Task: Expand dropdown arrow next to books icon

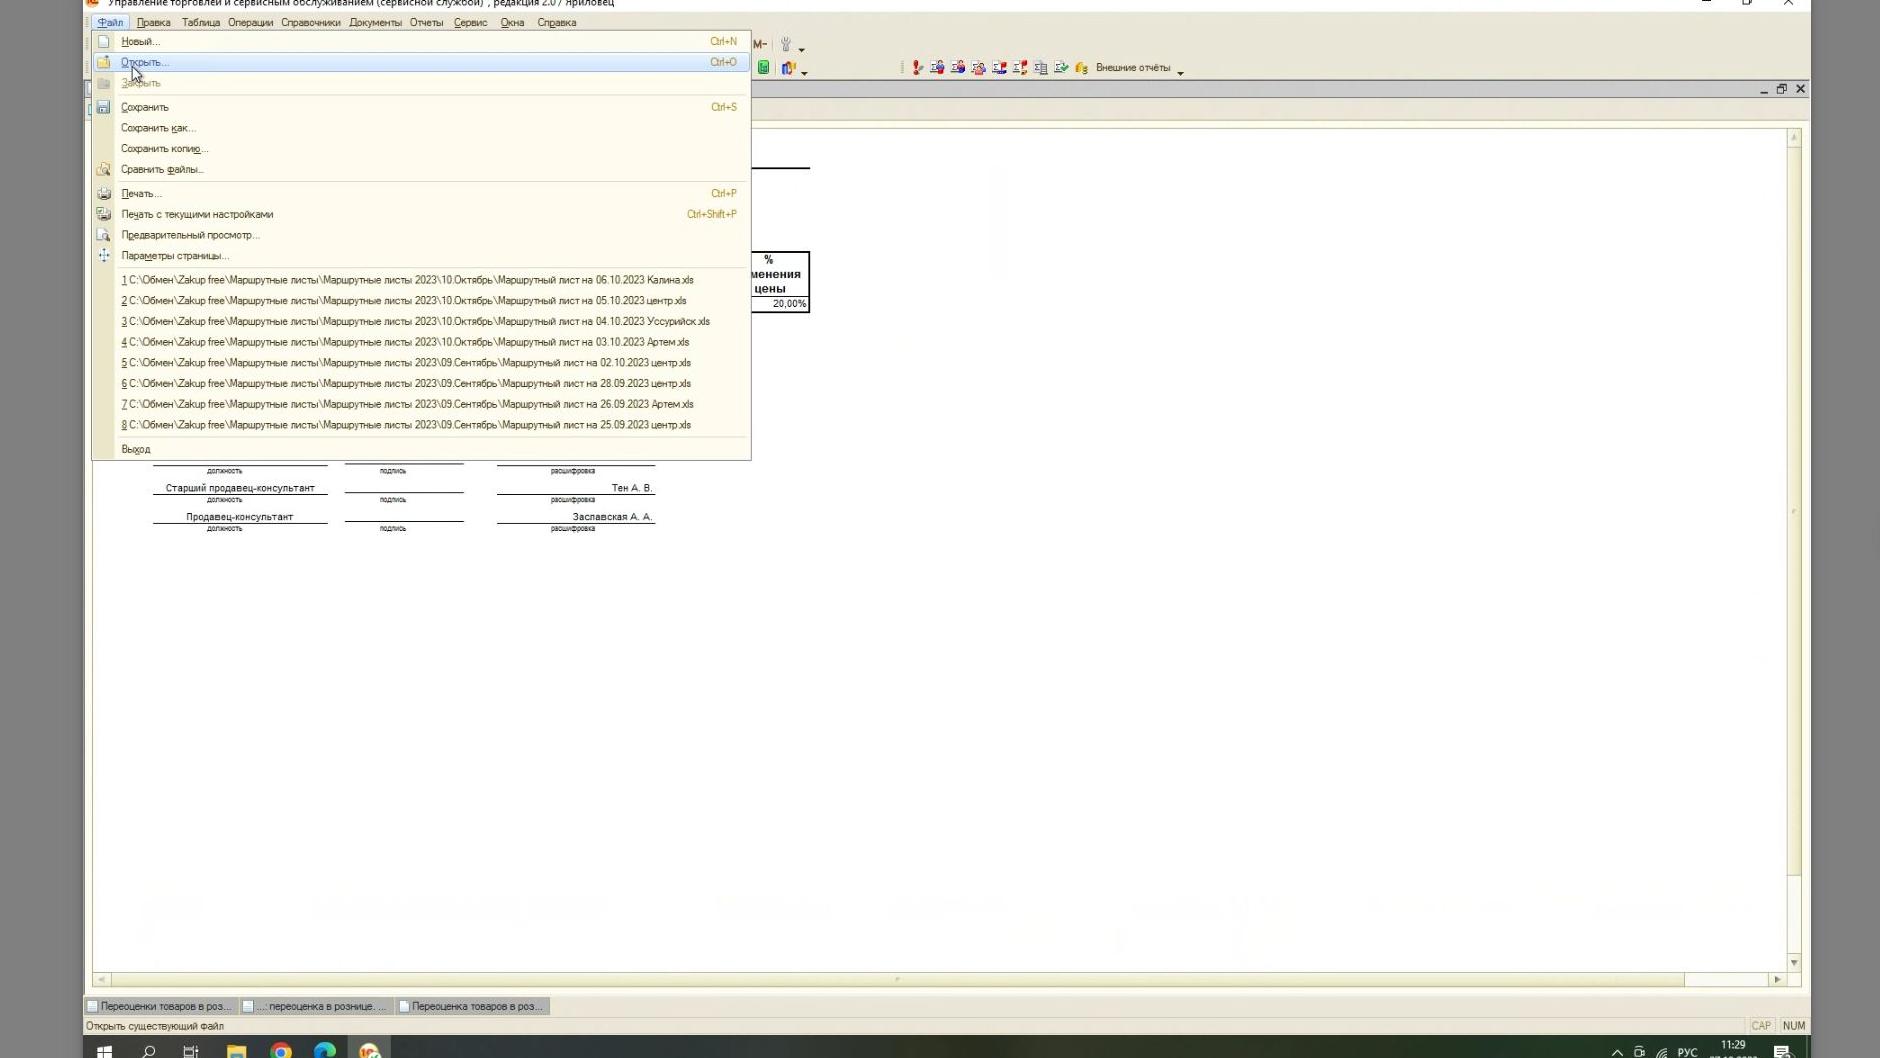Action: point(804,72)
